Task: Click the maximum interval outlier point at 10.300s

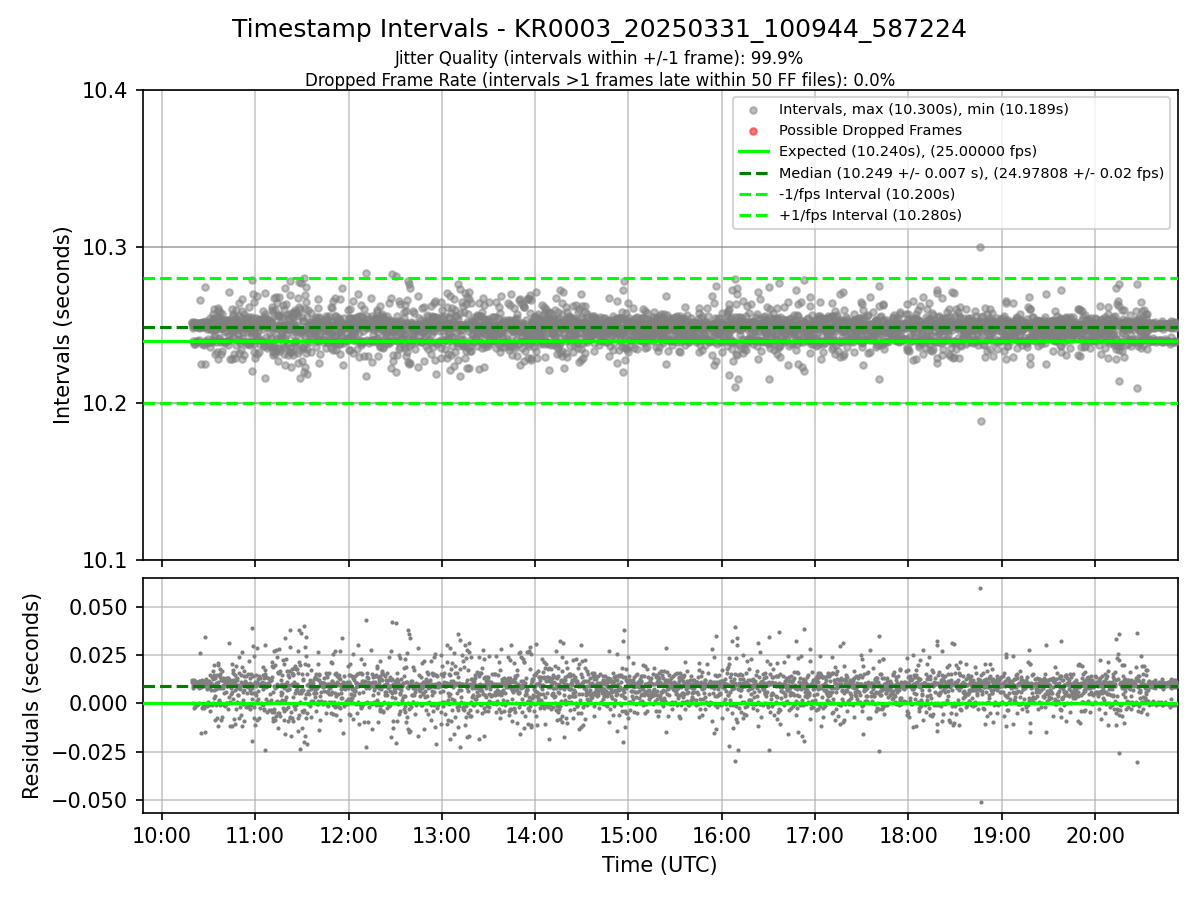Action: click(980, 247)
